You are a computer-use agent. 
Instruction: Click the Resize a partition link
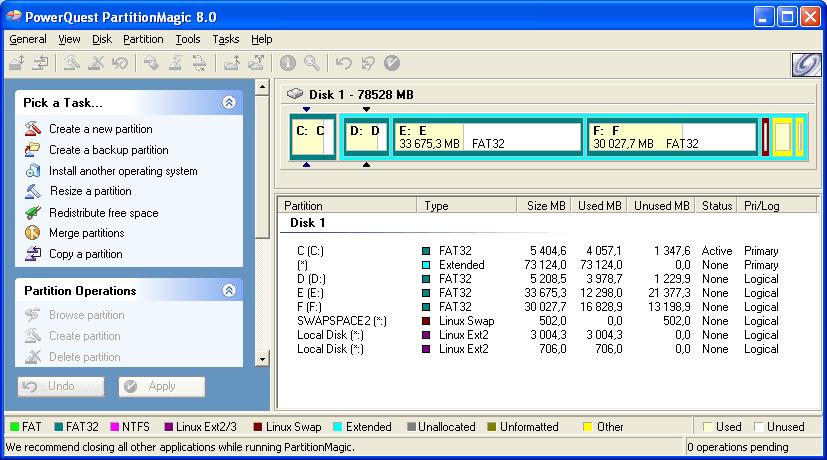coord(90,191)
